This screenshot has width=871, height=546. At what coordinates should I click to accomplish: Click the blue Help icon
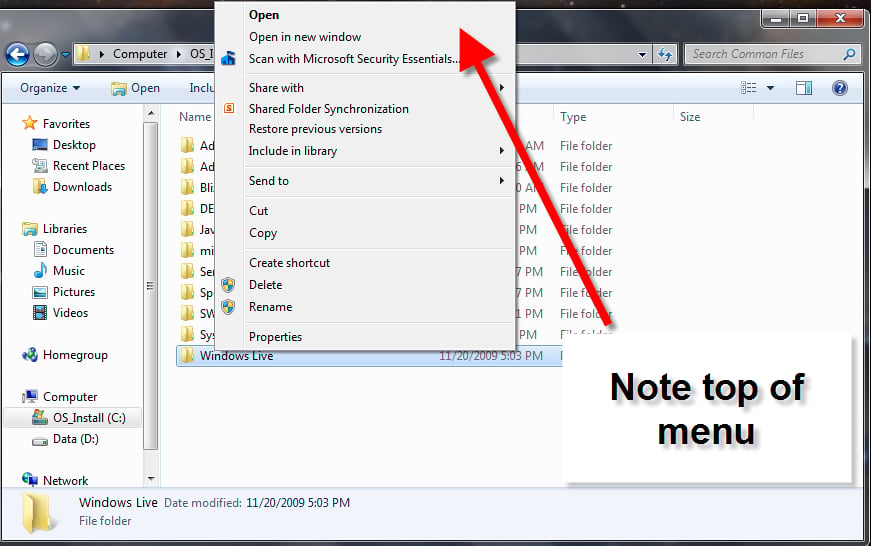(840, 88)
